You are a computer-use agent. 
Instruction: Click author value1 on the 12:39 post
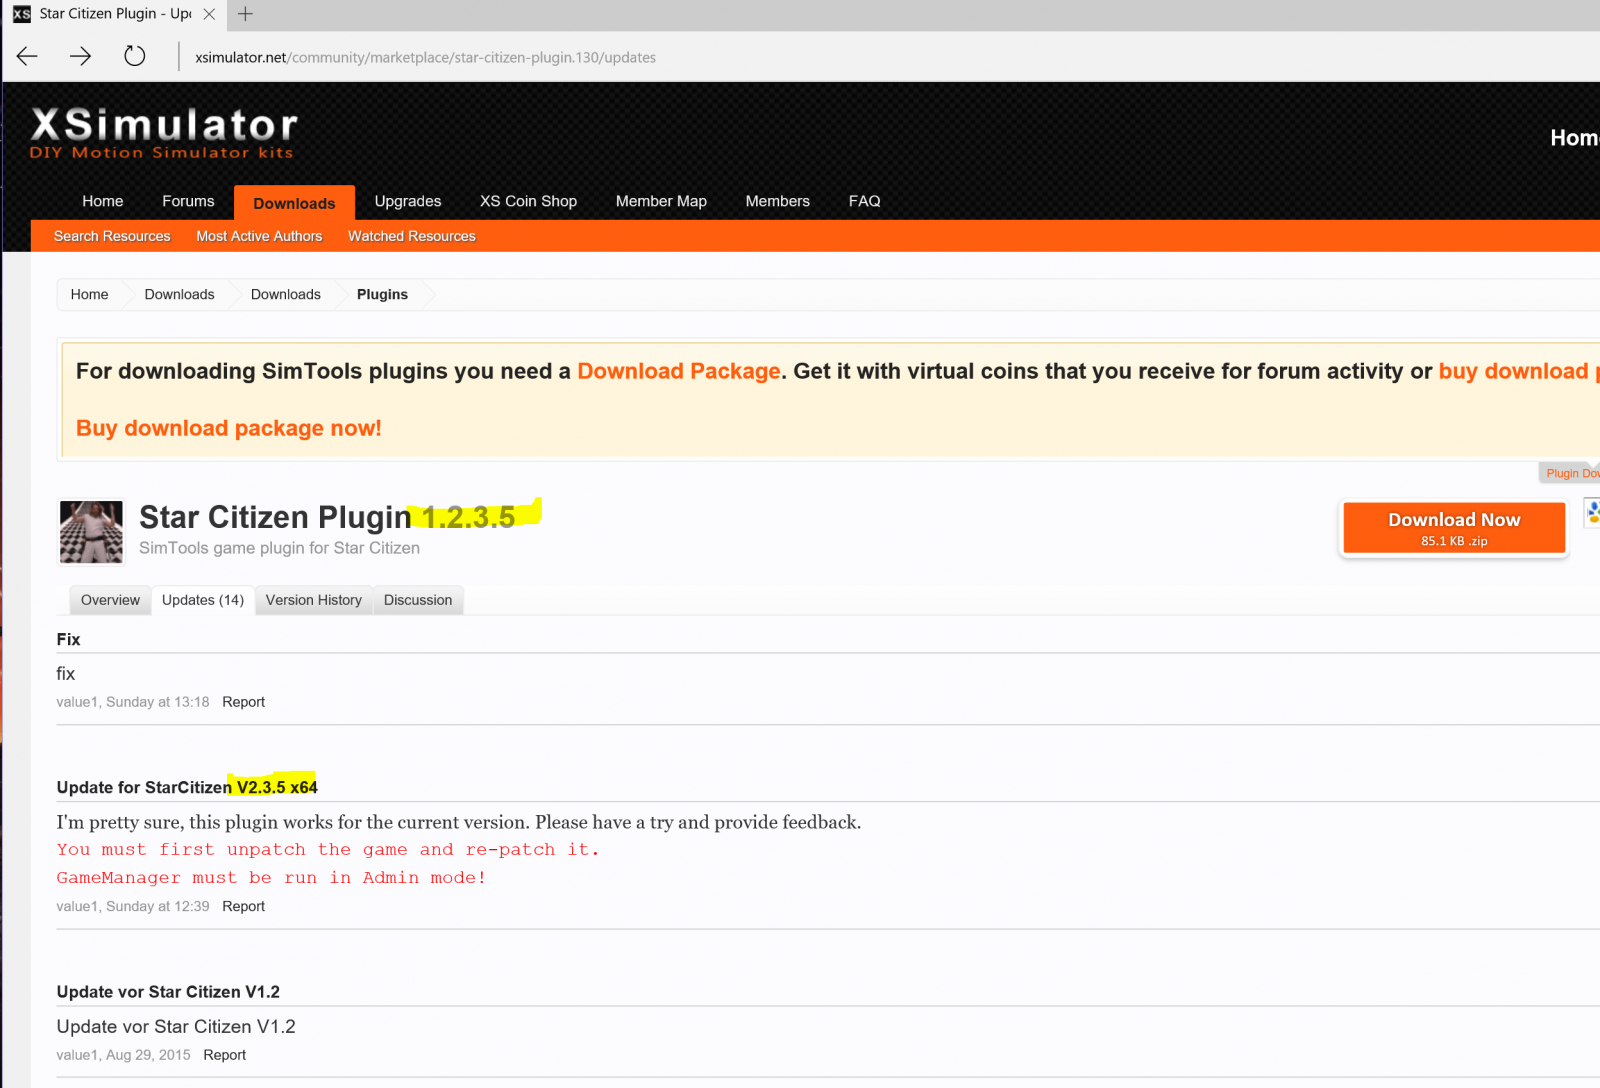click(x=77, y=906)
